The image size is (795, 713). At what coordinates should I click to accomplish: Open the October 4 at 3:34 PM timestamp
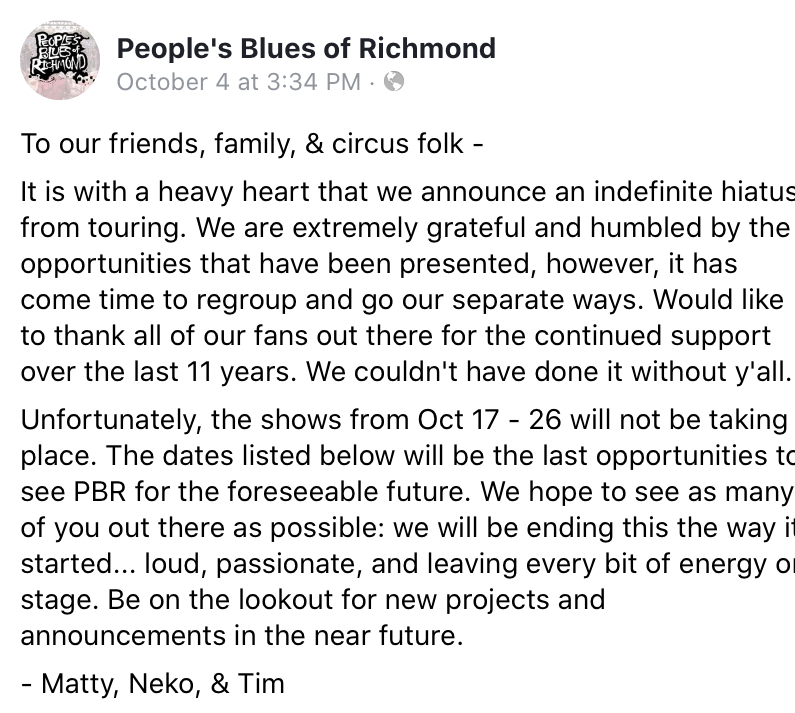239,82
